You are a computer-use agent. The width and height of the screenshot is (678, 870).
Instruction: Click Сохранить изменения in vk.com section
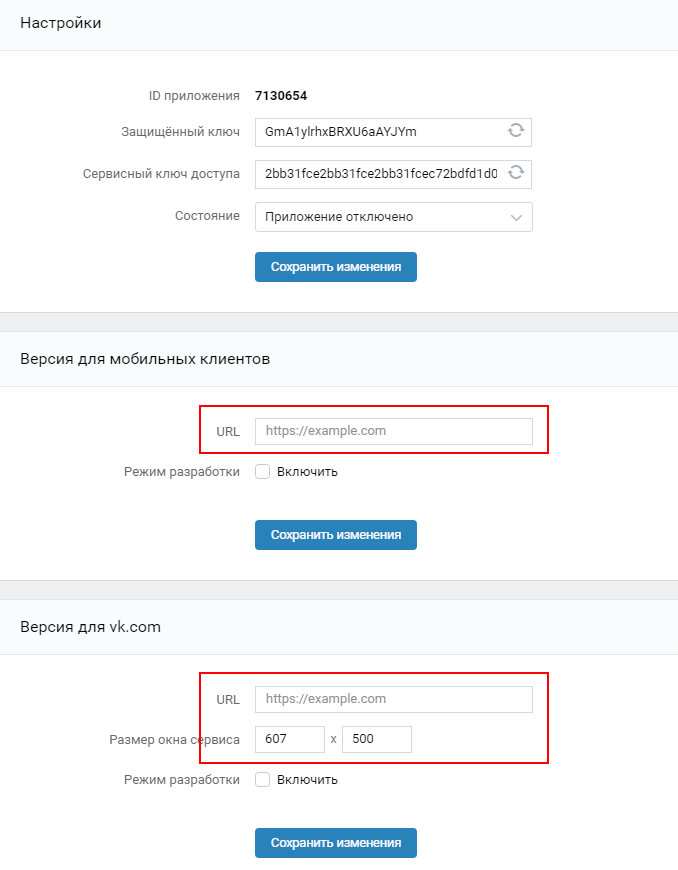click(335, 843)
